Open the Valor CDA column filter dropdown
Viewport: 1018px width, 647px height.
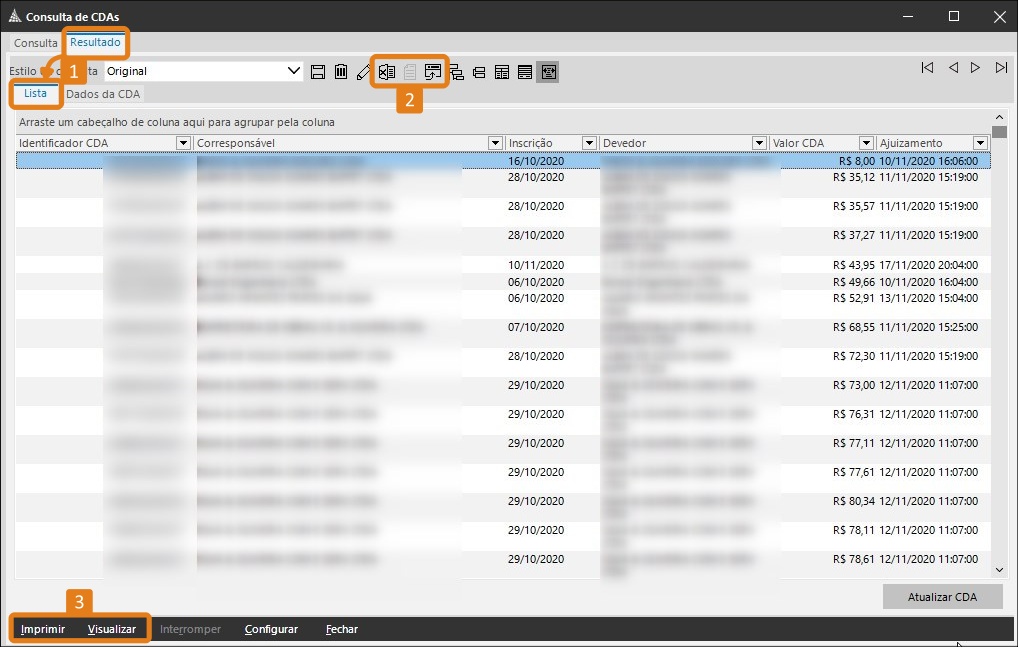(x=865, y=143)
